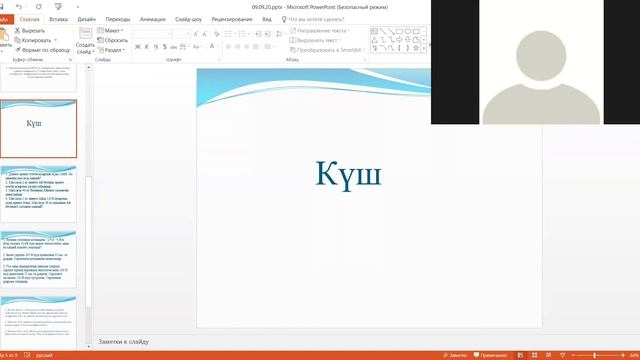Apply italic formatting (К)
640x360 pixels.
pyautogui.click(x=147, y=47)
